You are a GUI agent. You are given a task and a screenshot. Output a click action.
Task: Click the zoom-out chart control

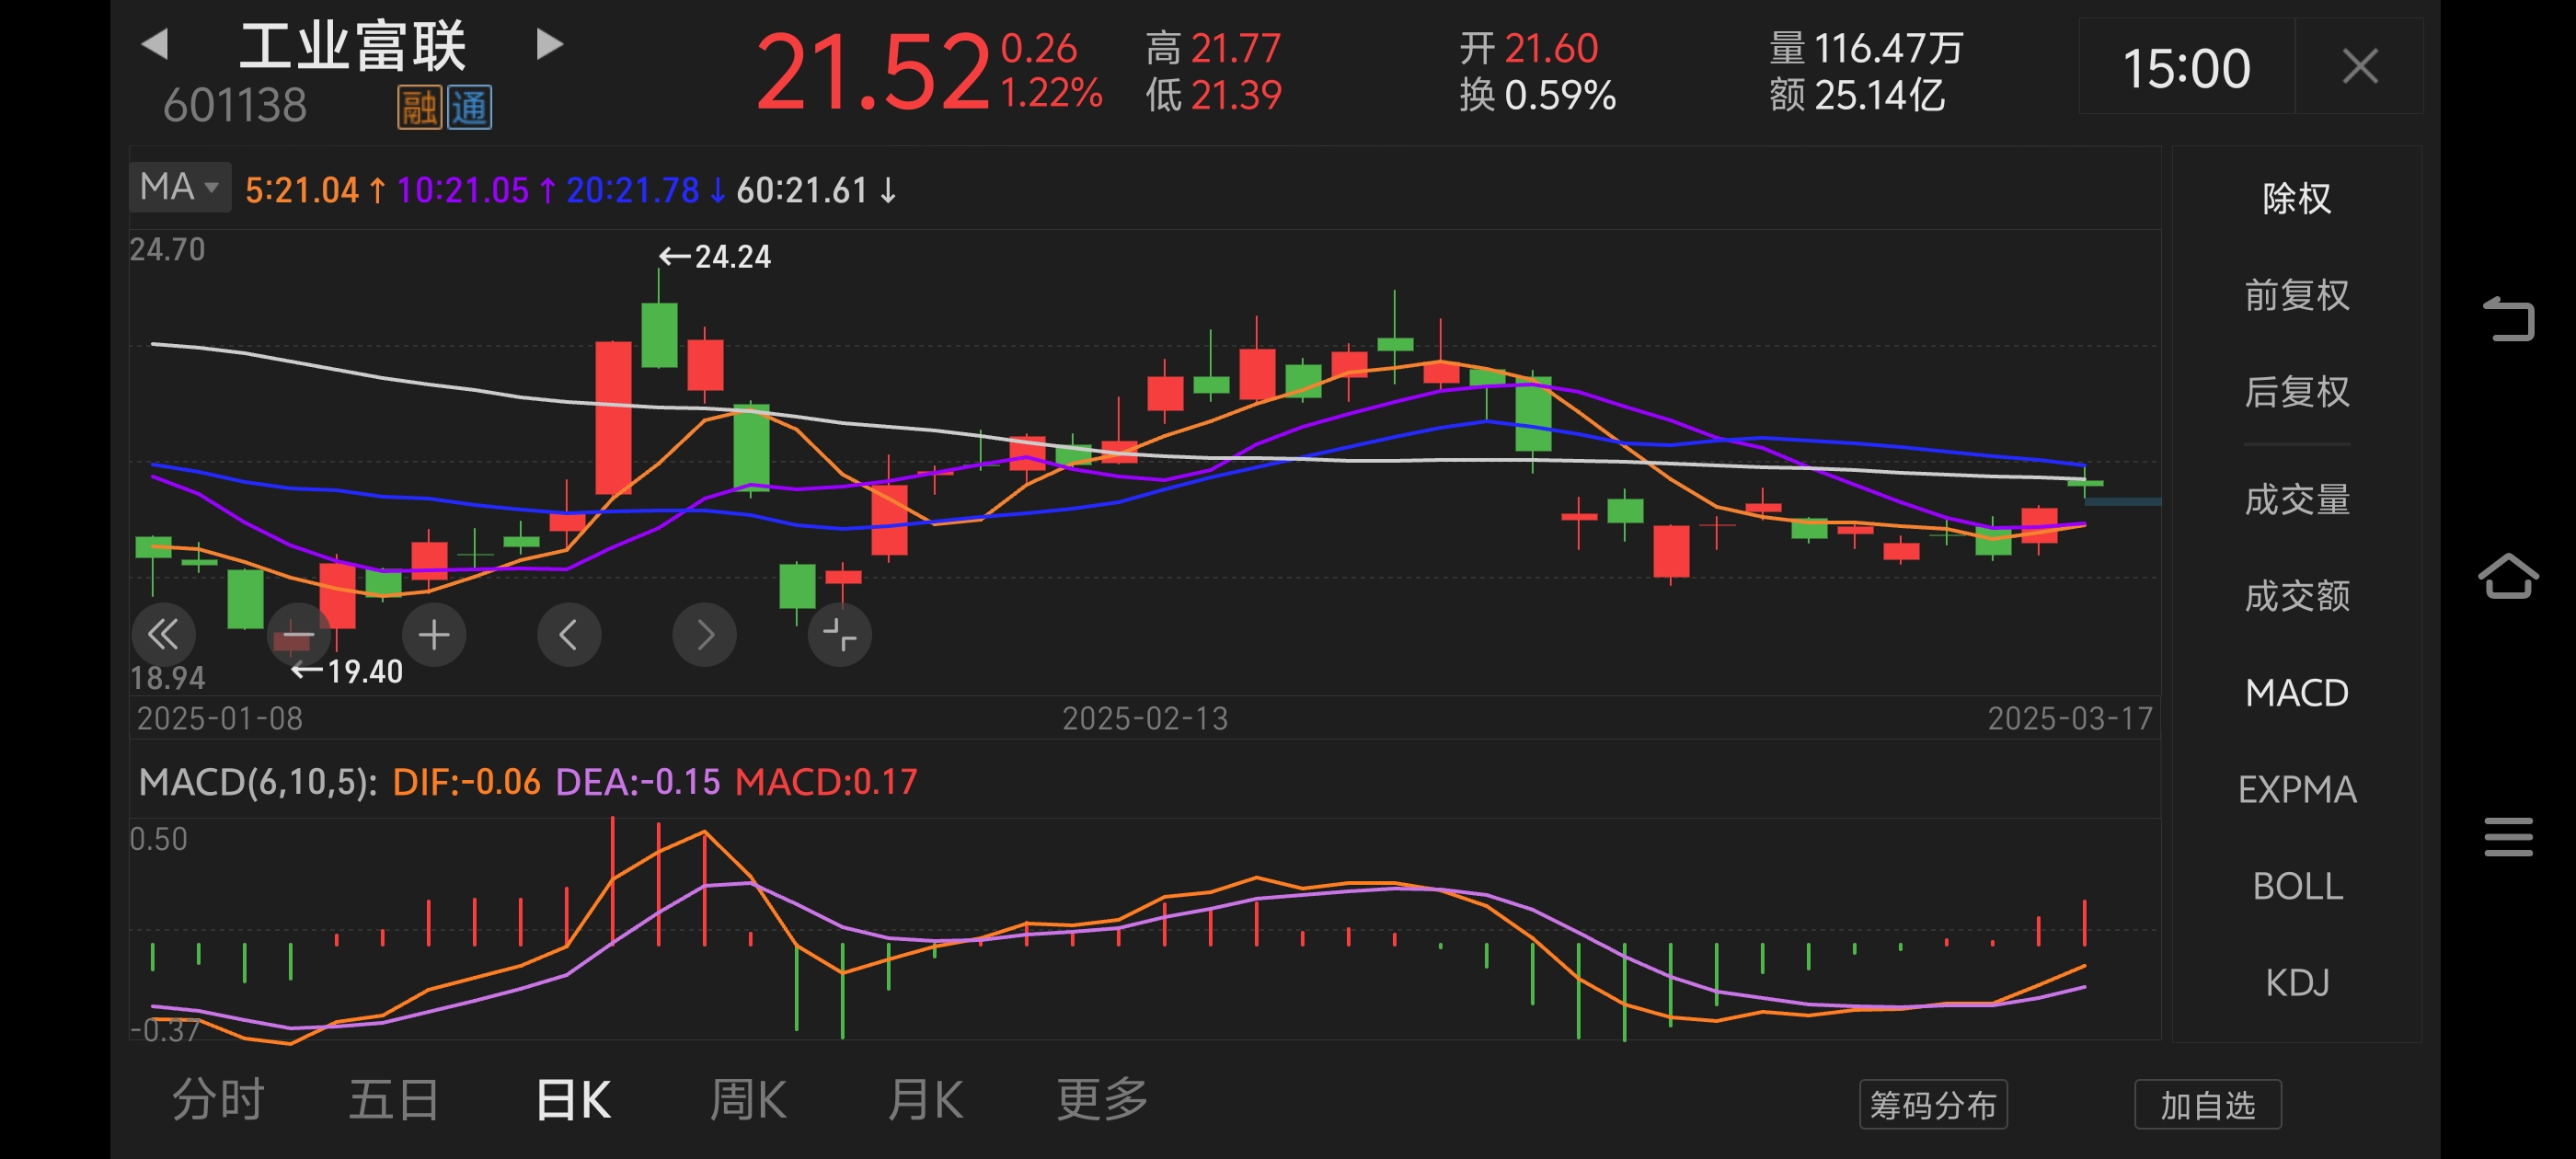(298, 634)
